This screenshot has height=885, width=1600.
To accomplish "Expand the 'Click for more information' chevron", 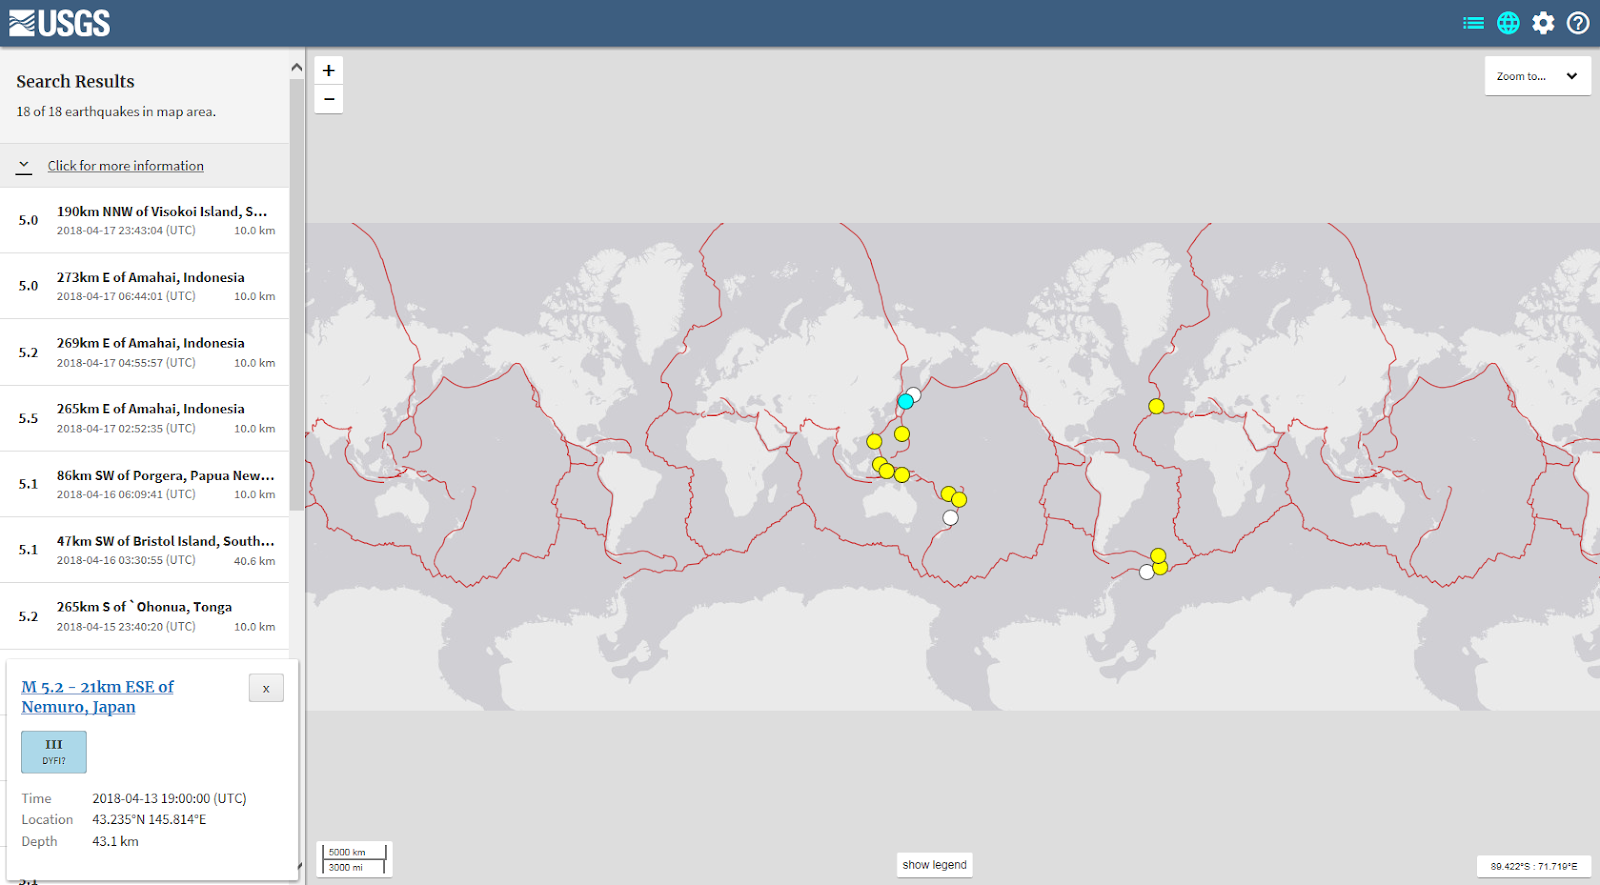I will click(24, 165).
